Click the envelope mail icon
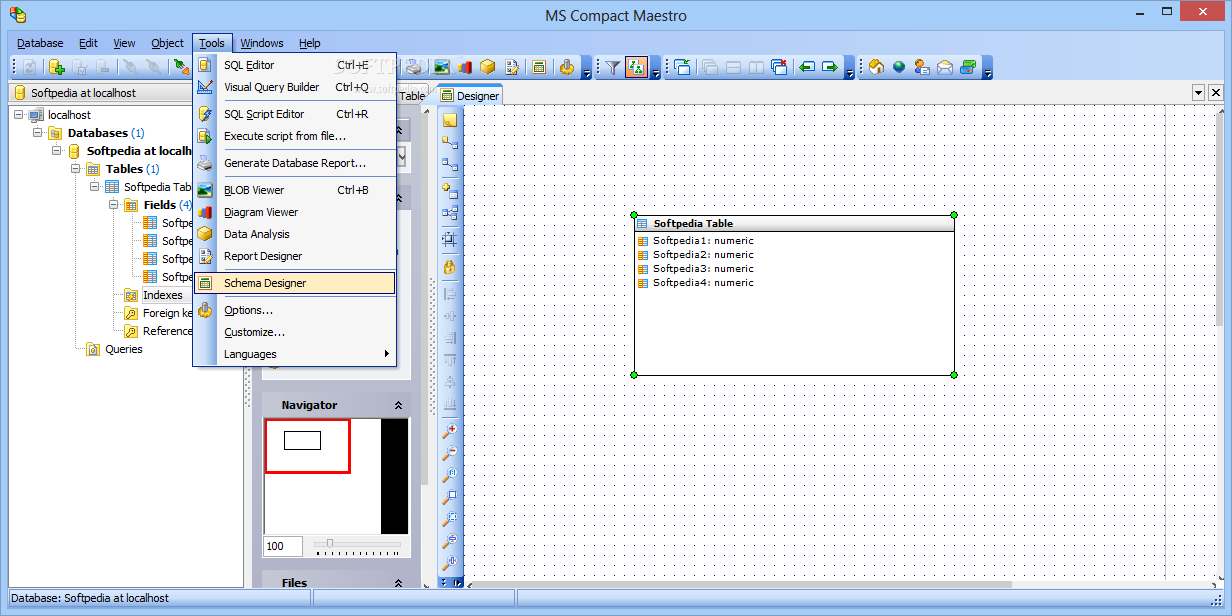1232x616 pixels. coord(945,67)
